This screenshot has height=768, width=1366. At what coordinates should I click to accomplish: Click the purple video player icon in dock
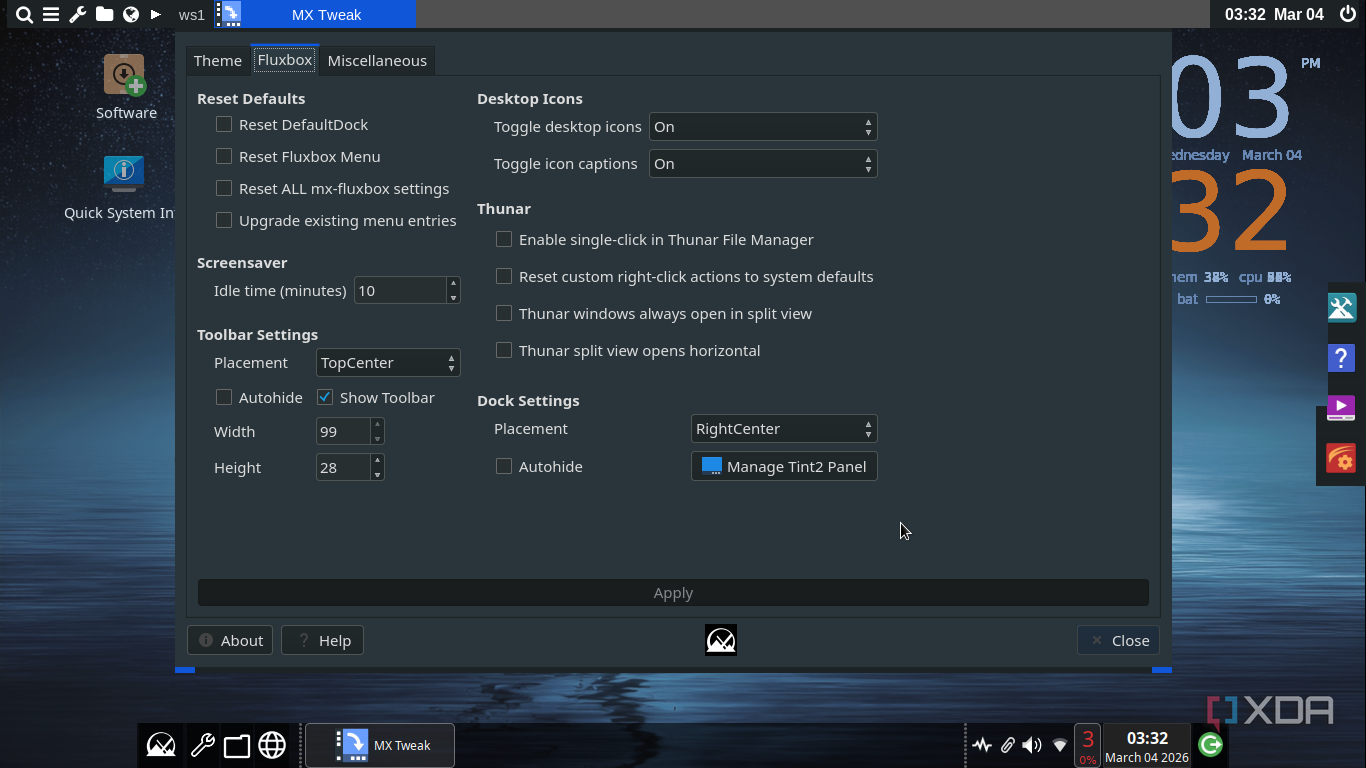[1341, 408]
